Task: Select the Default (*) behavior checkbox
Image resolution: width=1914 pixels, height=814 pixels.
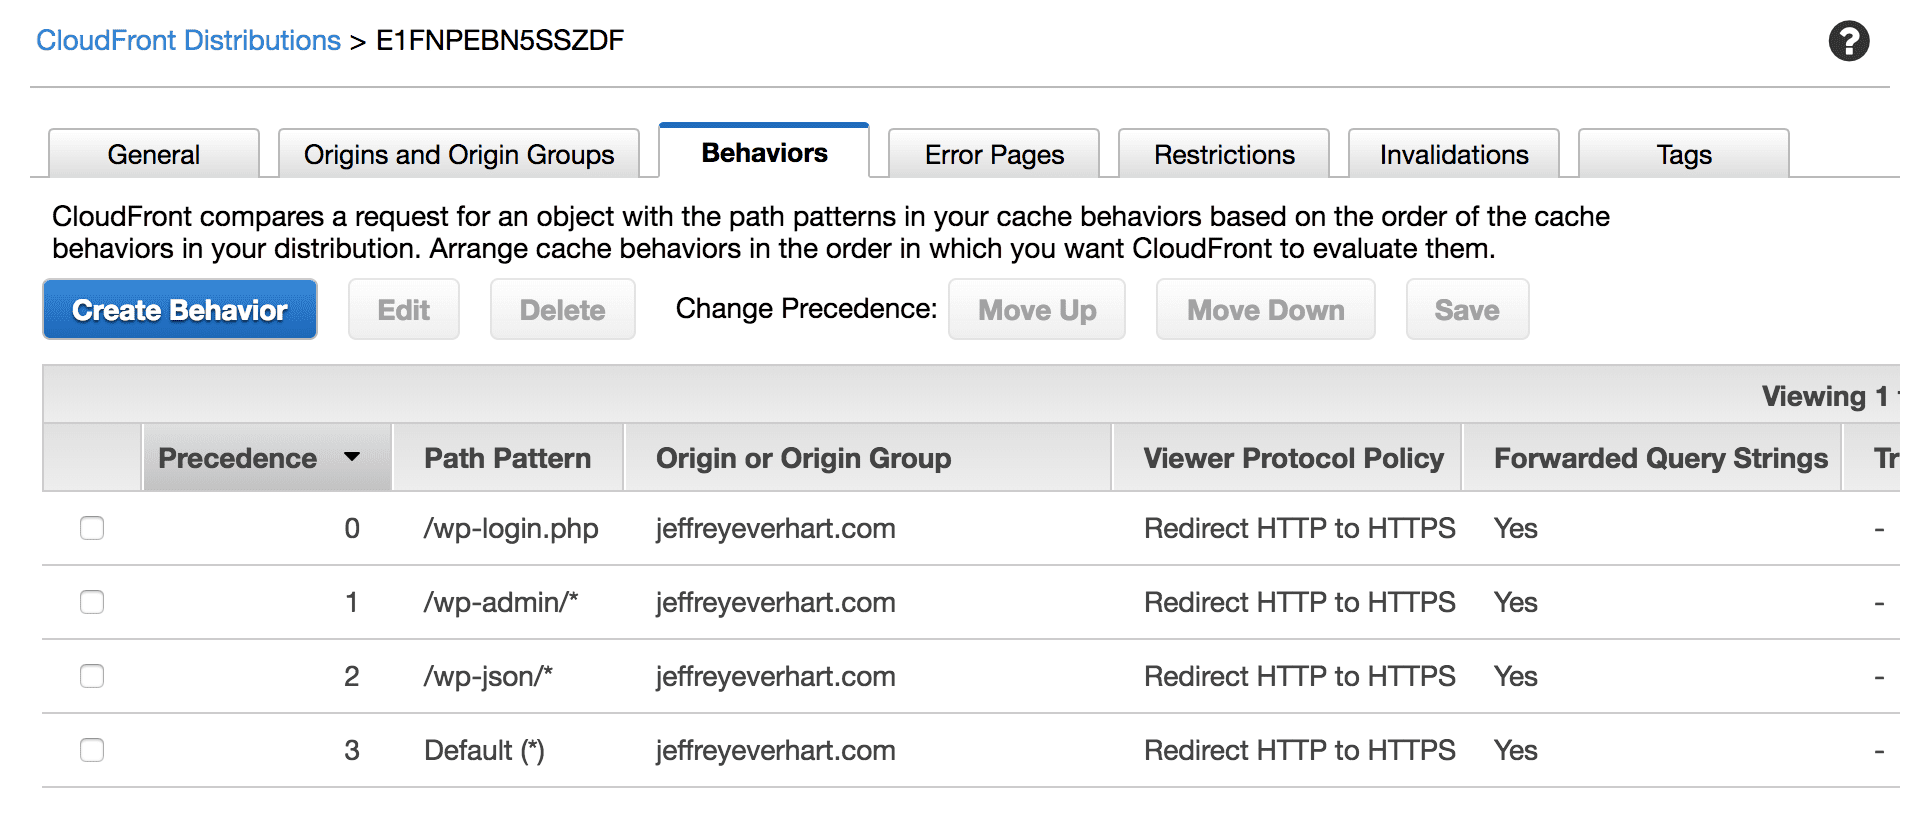Action: pos(91,749)
